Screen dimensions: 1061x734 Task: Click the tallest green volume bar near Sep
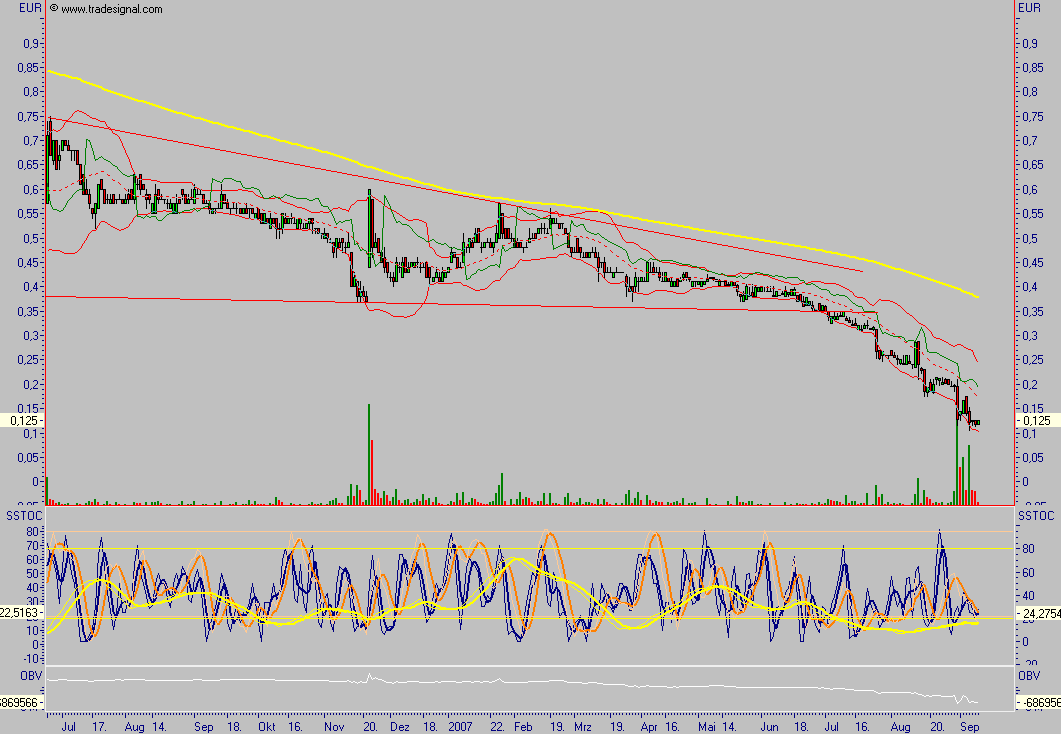(956, 450)
